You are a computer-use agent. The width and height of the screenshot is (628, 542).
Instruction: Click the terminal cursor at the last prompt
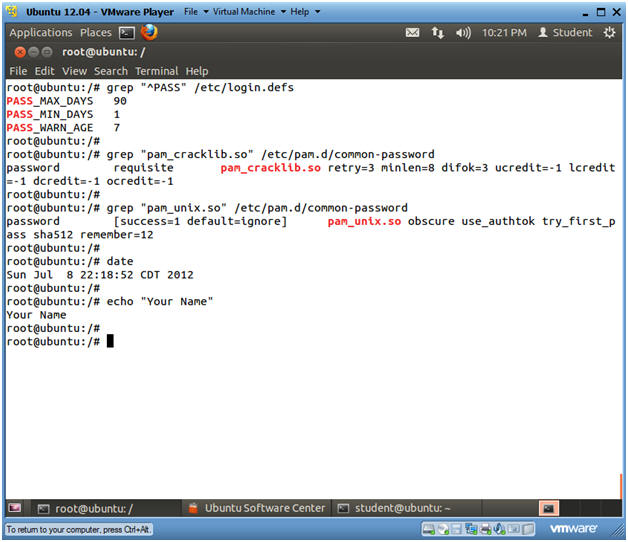pos(110,341)
